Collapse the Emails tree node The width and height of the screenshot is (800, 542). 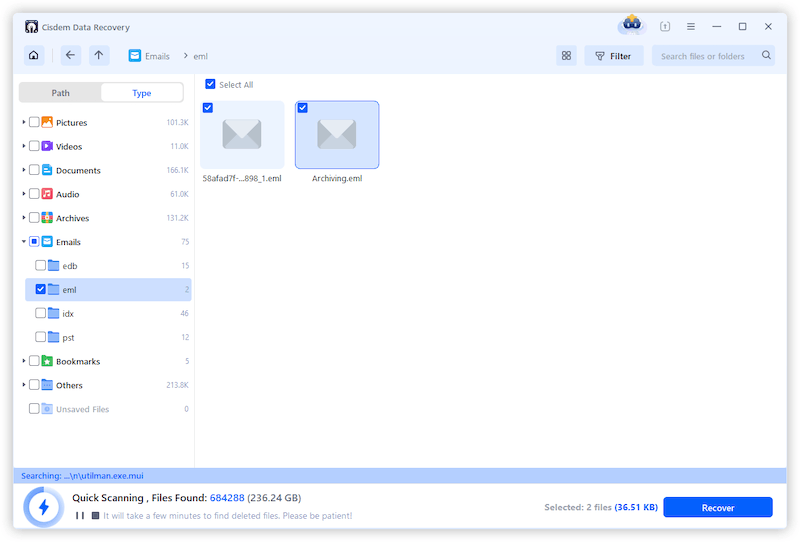click(23, 241)
